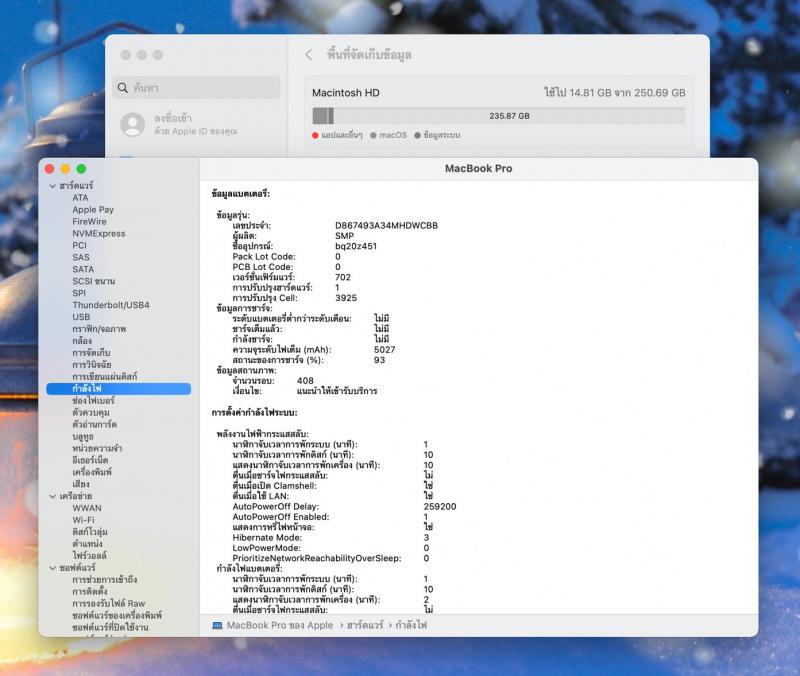Select WWAN under network
The height and width of the screenshot is (676, 800).
87,508
